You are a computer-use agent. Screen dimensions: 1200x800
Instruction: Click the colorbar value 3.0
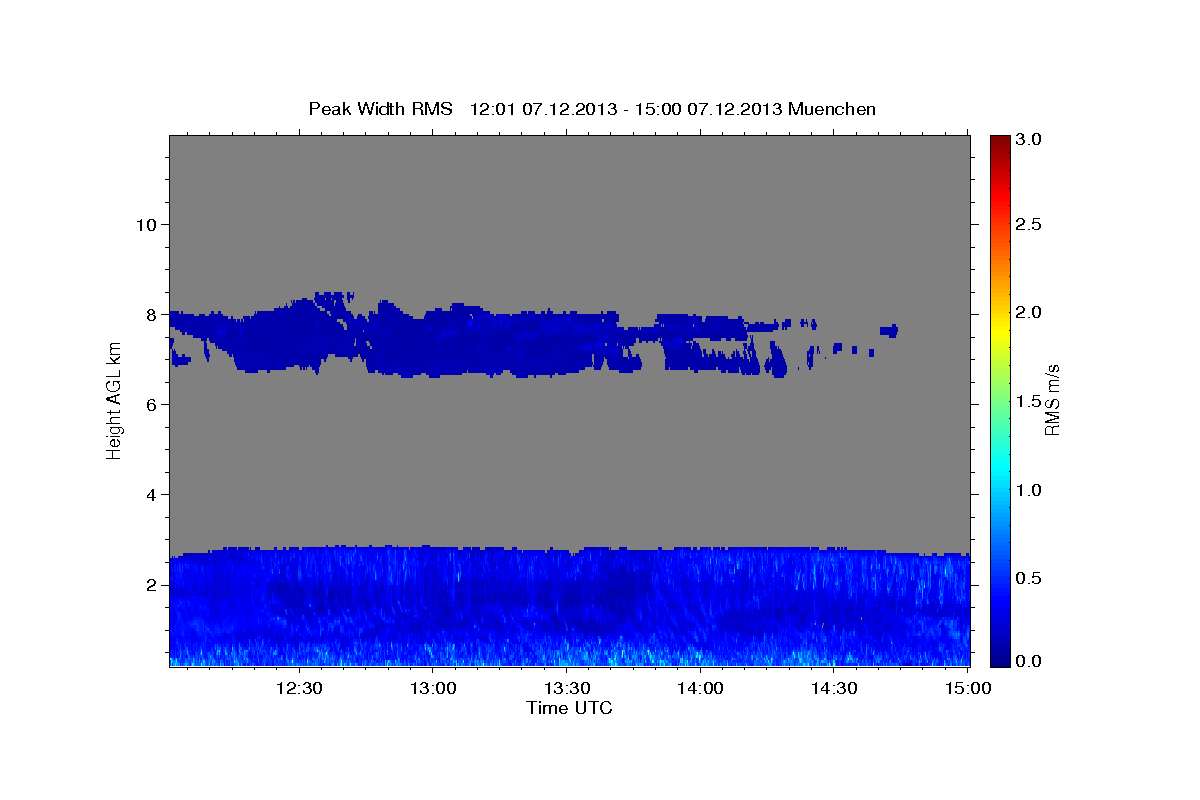(x=1030, y=140)
